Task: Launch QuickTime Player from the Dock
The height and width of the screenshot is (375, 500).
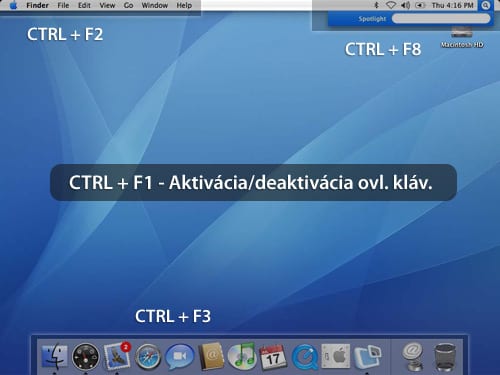Action: click(x=305, y=357)
